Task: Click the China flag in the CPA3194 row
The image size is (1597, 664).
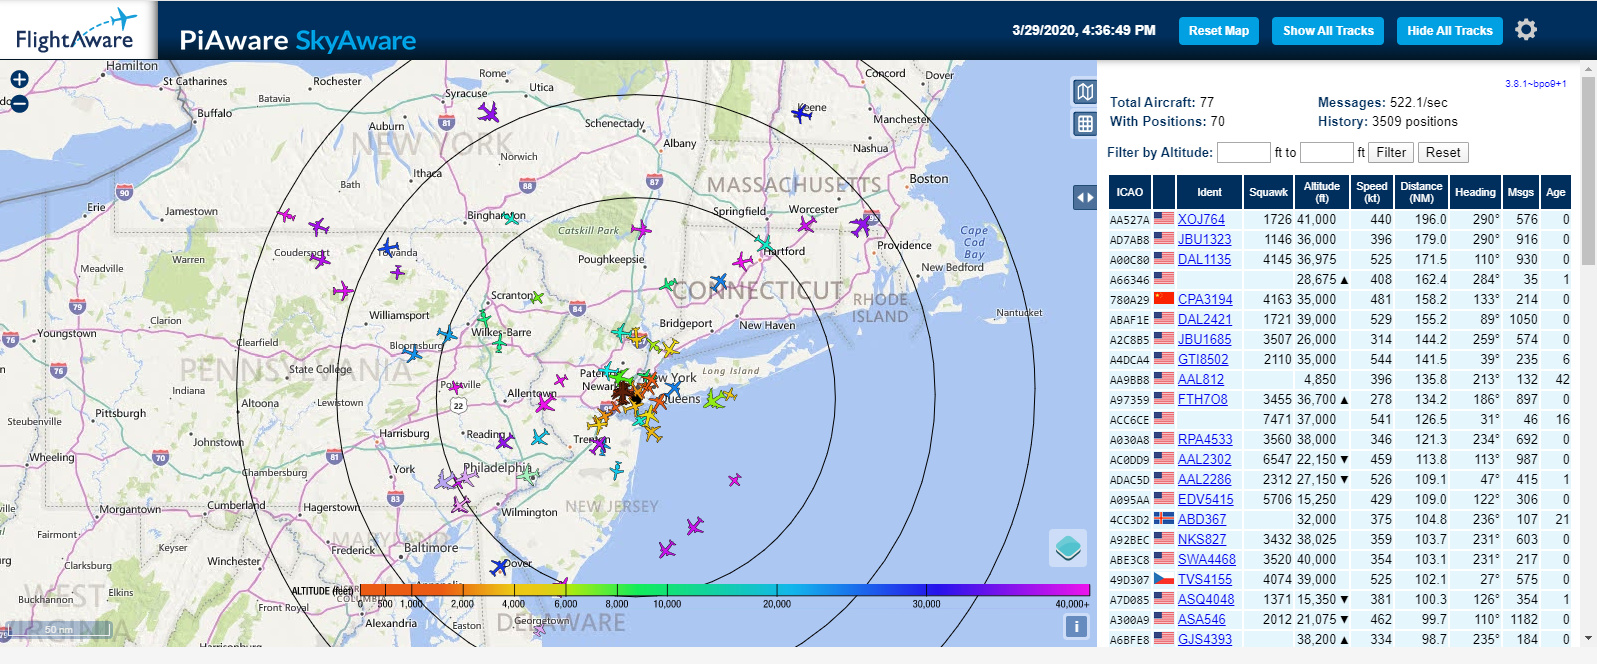Action: click(1164, 298)
